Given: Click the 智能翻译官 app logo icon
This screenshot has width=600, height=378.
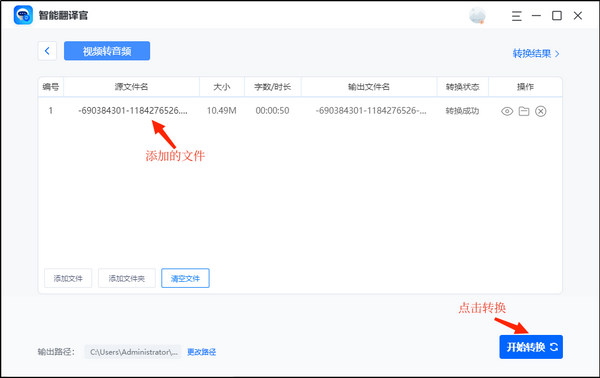Looking at the screenshot, I should coord(23,15).
